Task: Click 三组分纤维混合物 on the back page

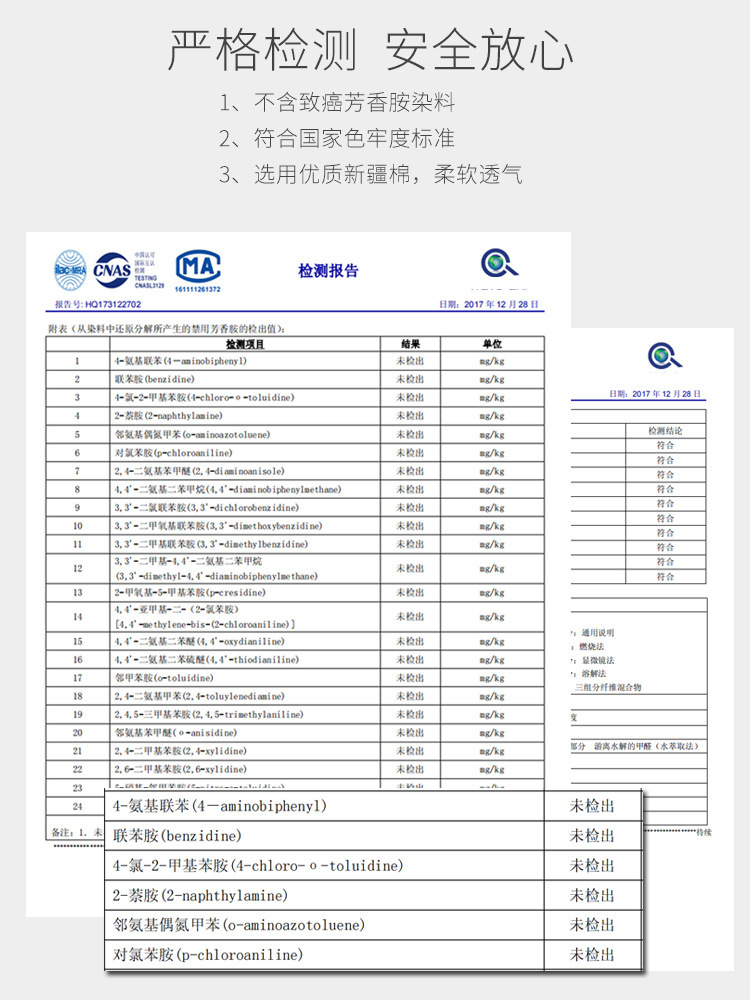Action: click(608, 688)
